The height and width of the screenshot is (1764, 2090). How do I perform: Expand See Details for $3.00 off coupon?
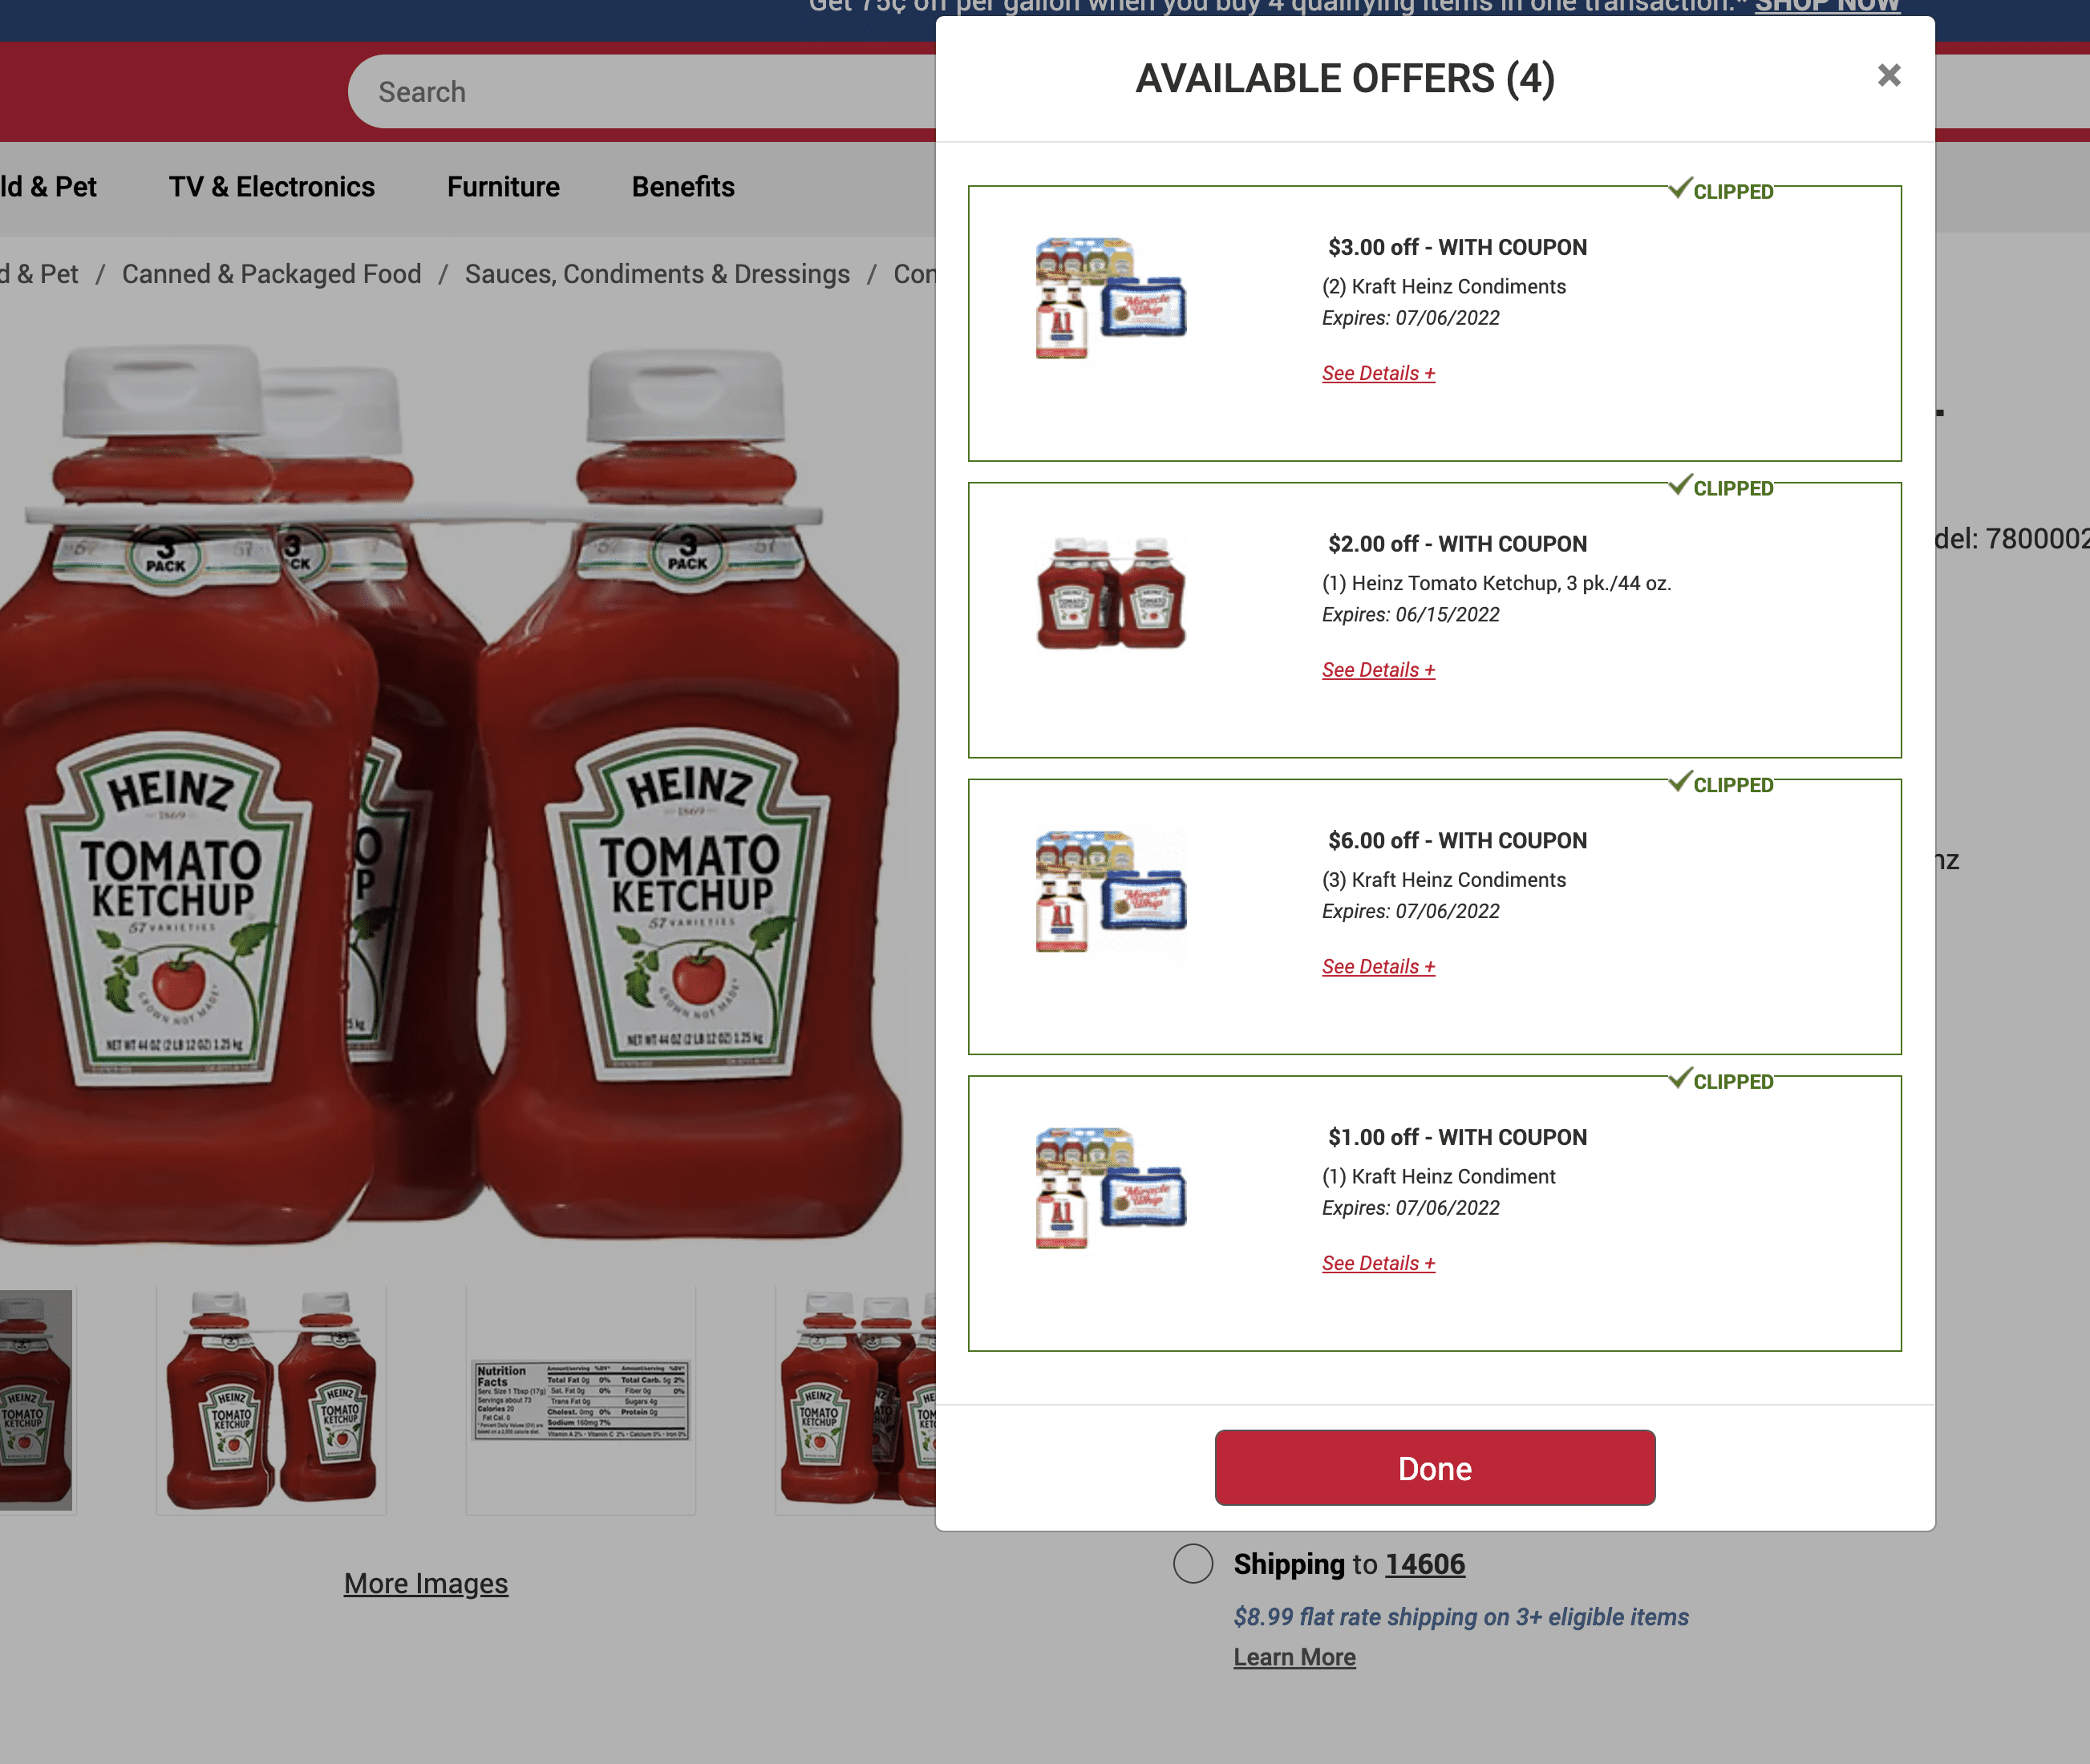click(1378, 373)
